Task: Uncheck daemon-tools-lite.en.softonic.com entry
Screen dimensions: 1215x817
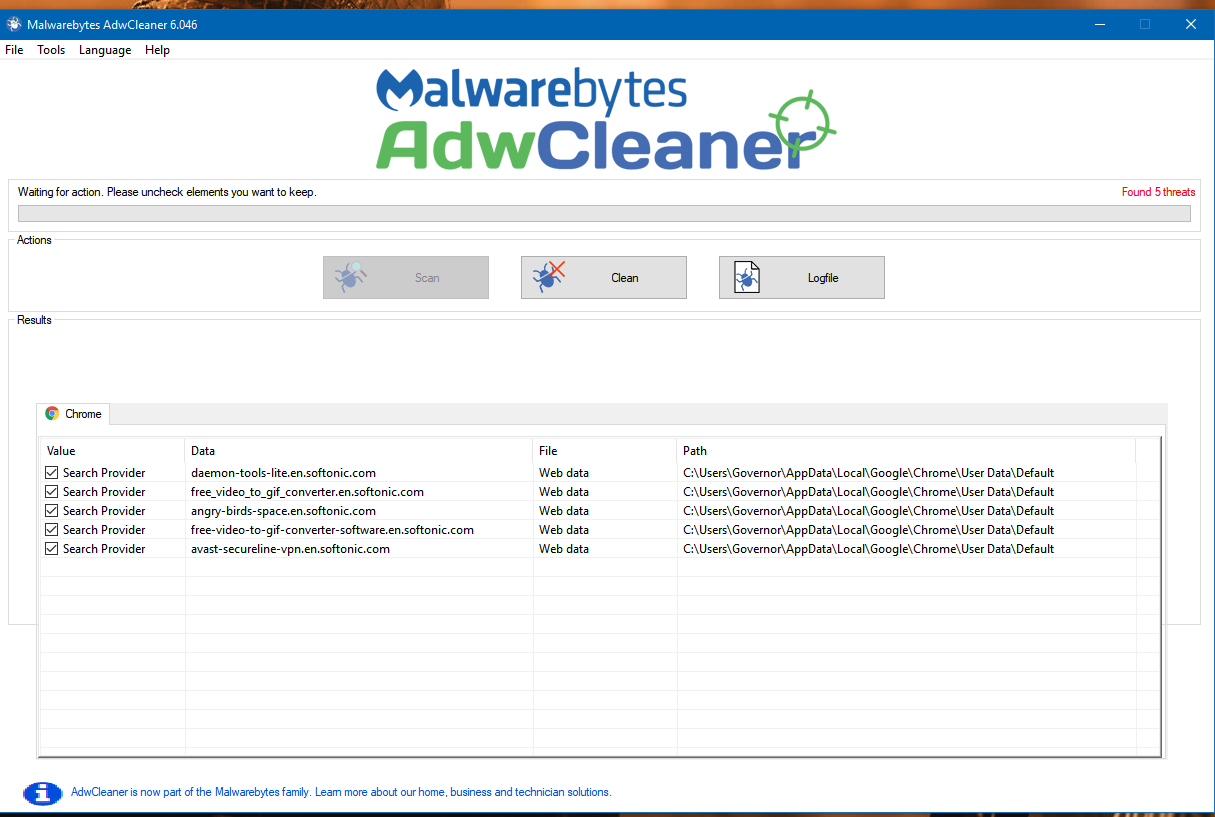Action: tap(52, 473)
